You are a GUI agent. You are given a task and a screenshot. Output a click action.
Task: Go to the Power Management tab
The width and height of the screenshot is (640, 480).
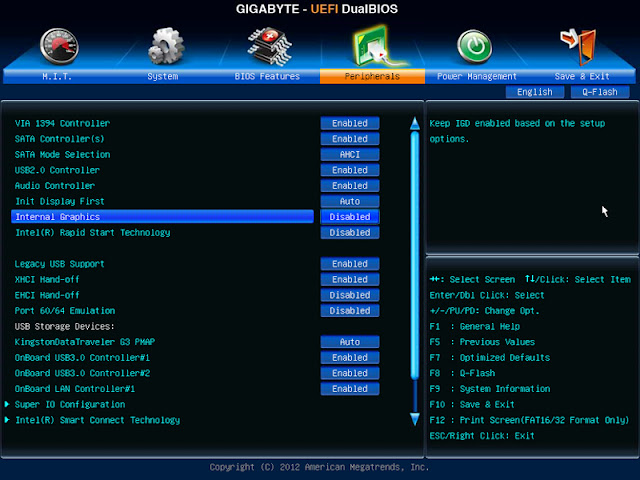point(477,76)
